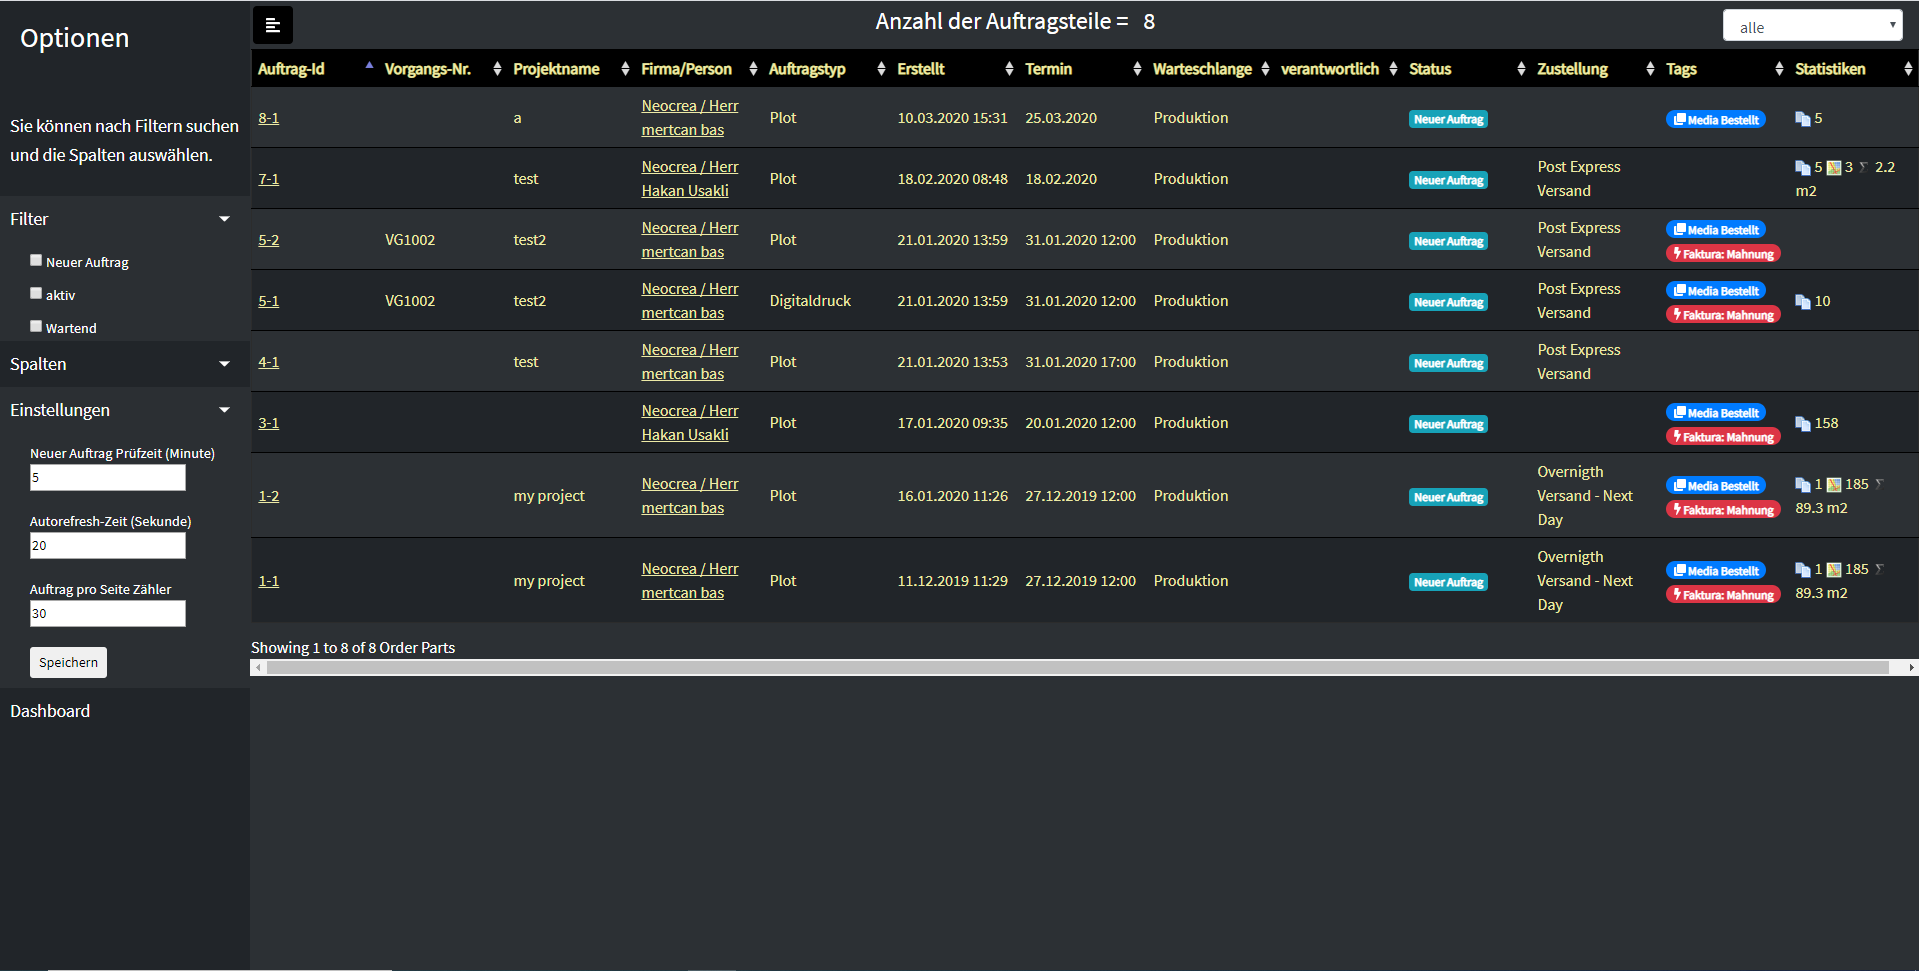Click Media Bestellt tag in row 5-1
The height and width of the screenshot is (971, 1919).
click(1716, 291)
